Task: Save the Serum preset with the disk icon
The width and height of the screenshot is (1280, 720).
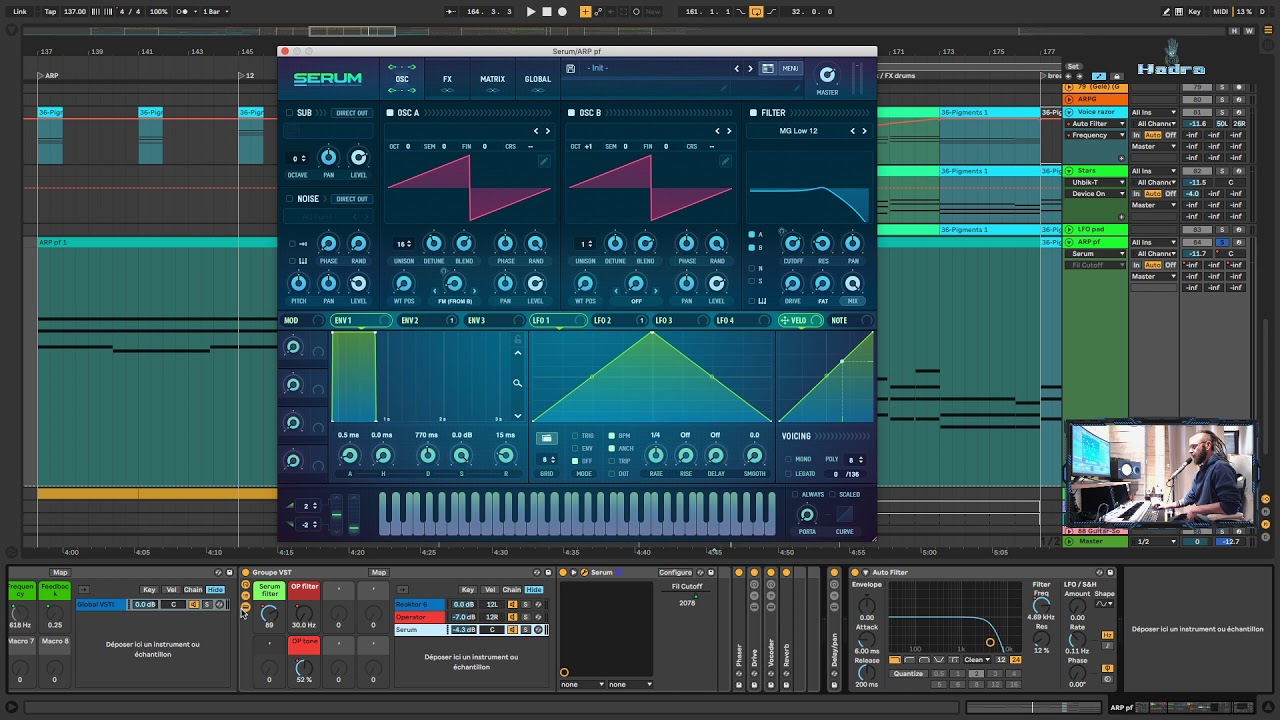Action: point(570,68)
